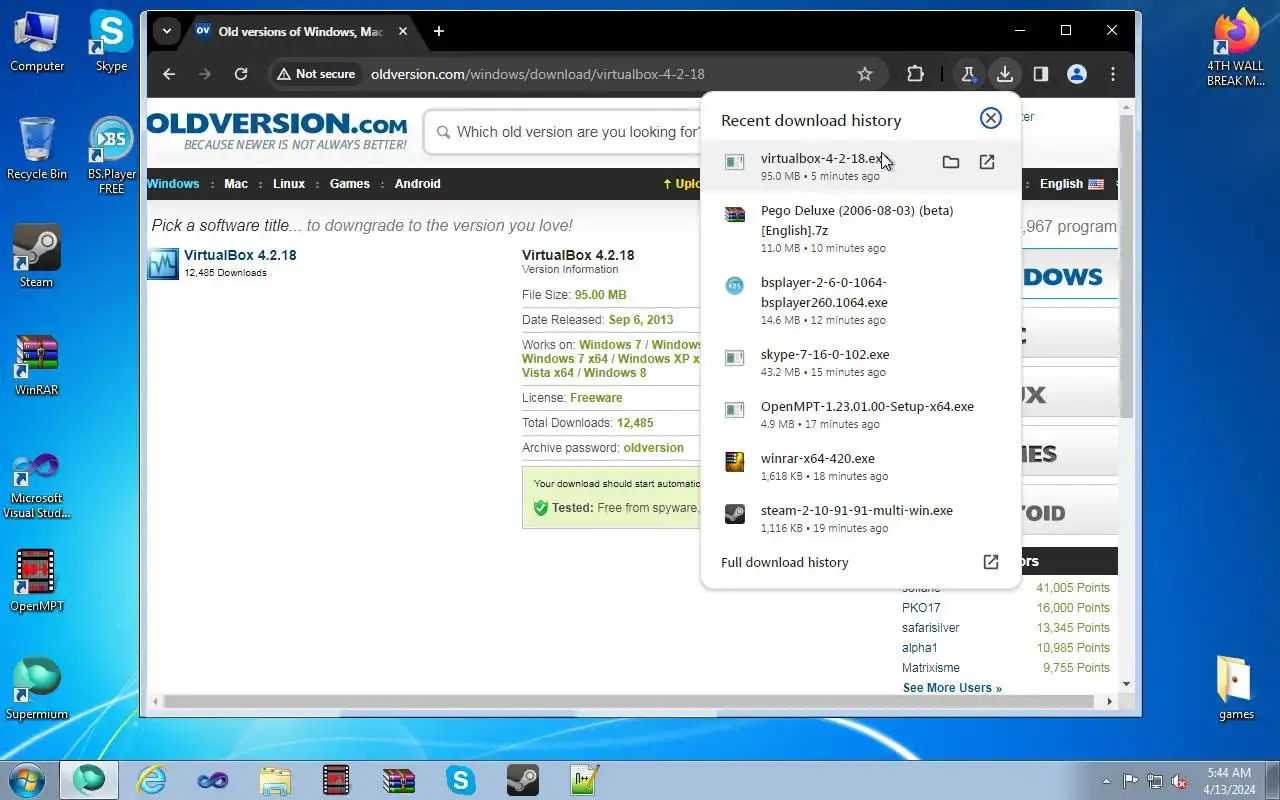This screenshot has height=800, width=1280.
Task: Open Chrome Labs flask icon
Action: [x=968, y=74]
